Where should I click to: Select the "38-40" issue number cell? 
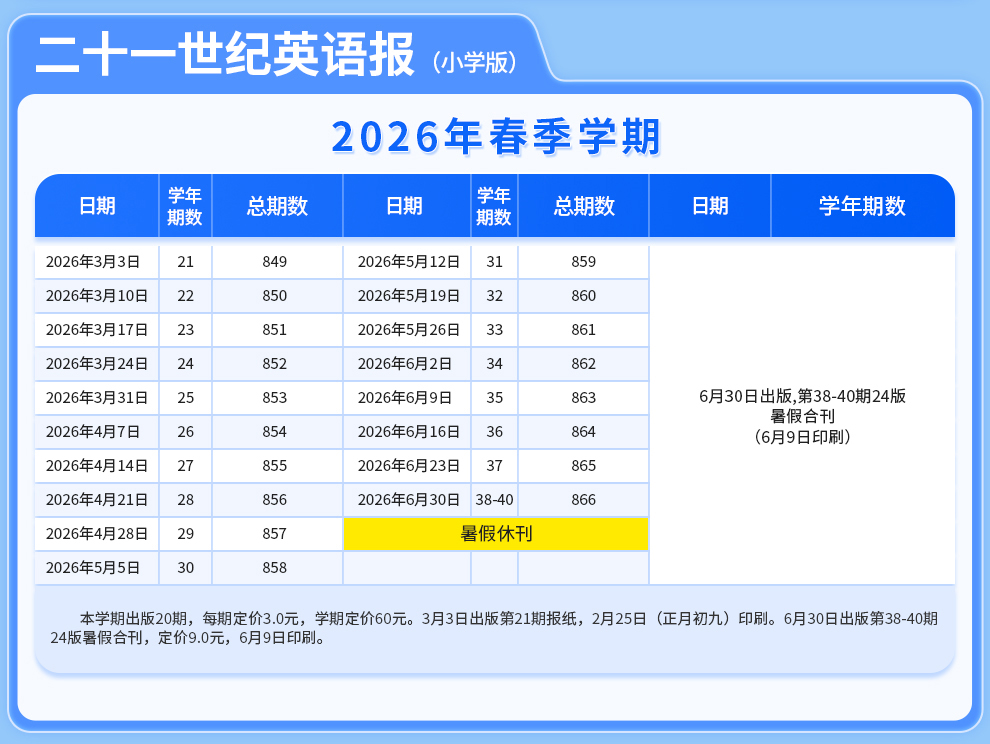pos(494,500)
